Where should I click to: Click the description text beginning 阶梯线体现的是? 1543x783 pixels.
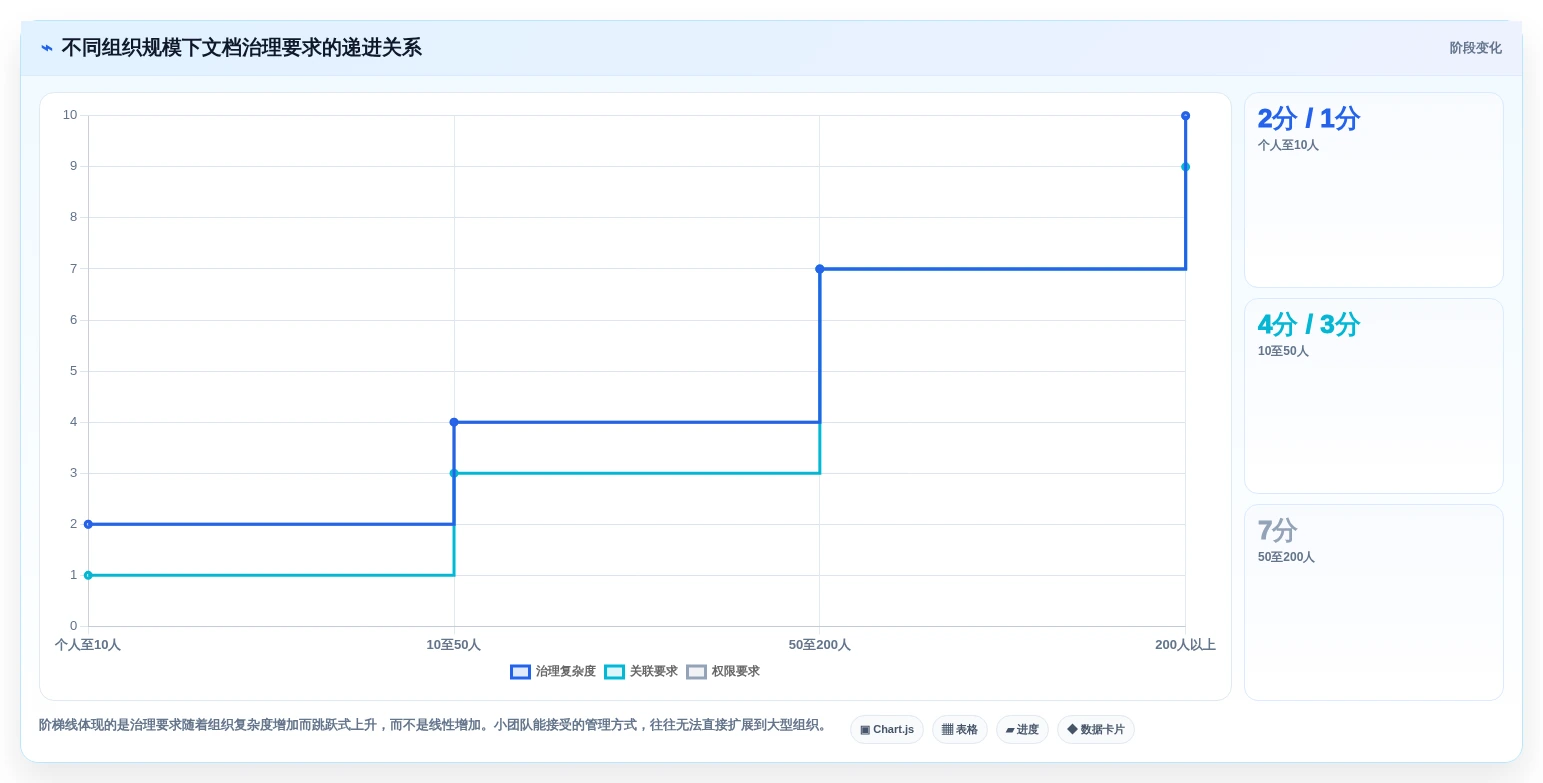(x=434, y=725)
